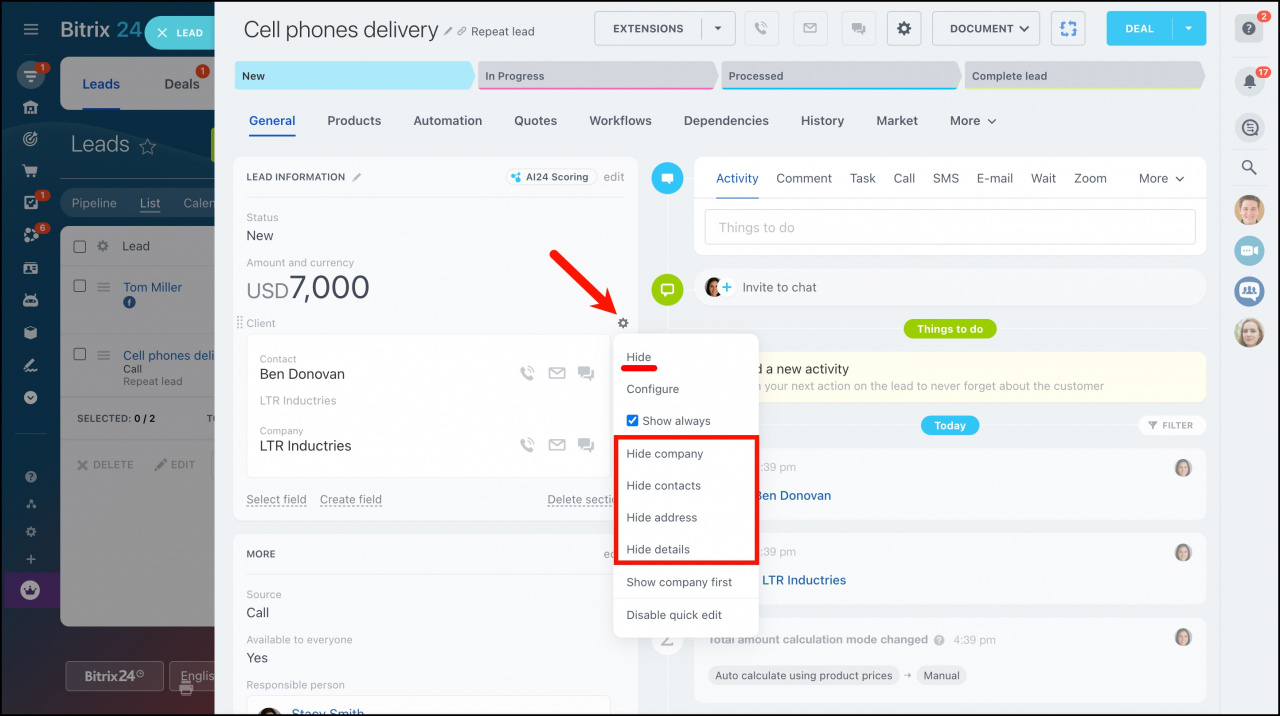The width and height of the screenshot is (1280, 716).
Task: Click the Things to do input field
Action: [950, 227]
